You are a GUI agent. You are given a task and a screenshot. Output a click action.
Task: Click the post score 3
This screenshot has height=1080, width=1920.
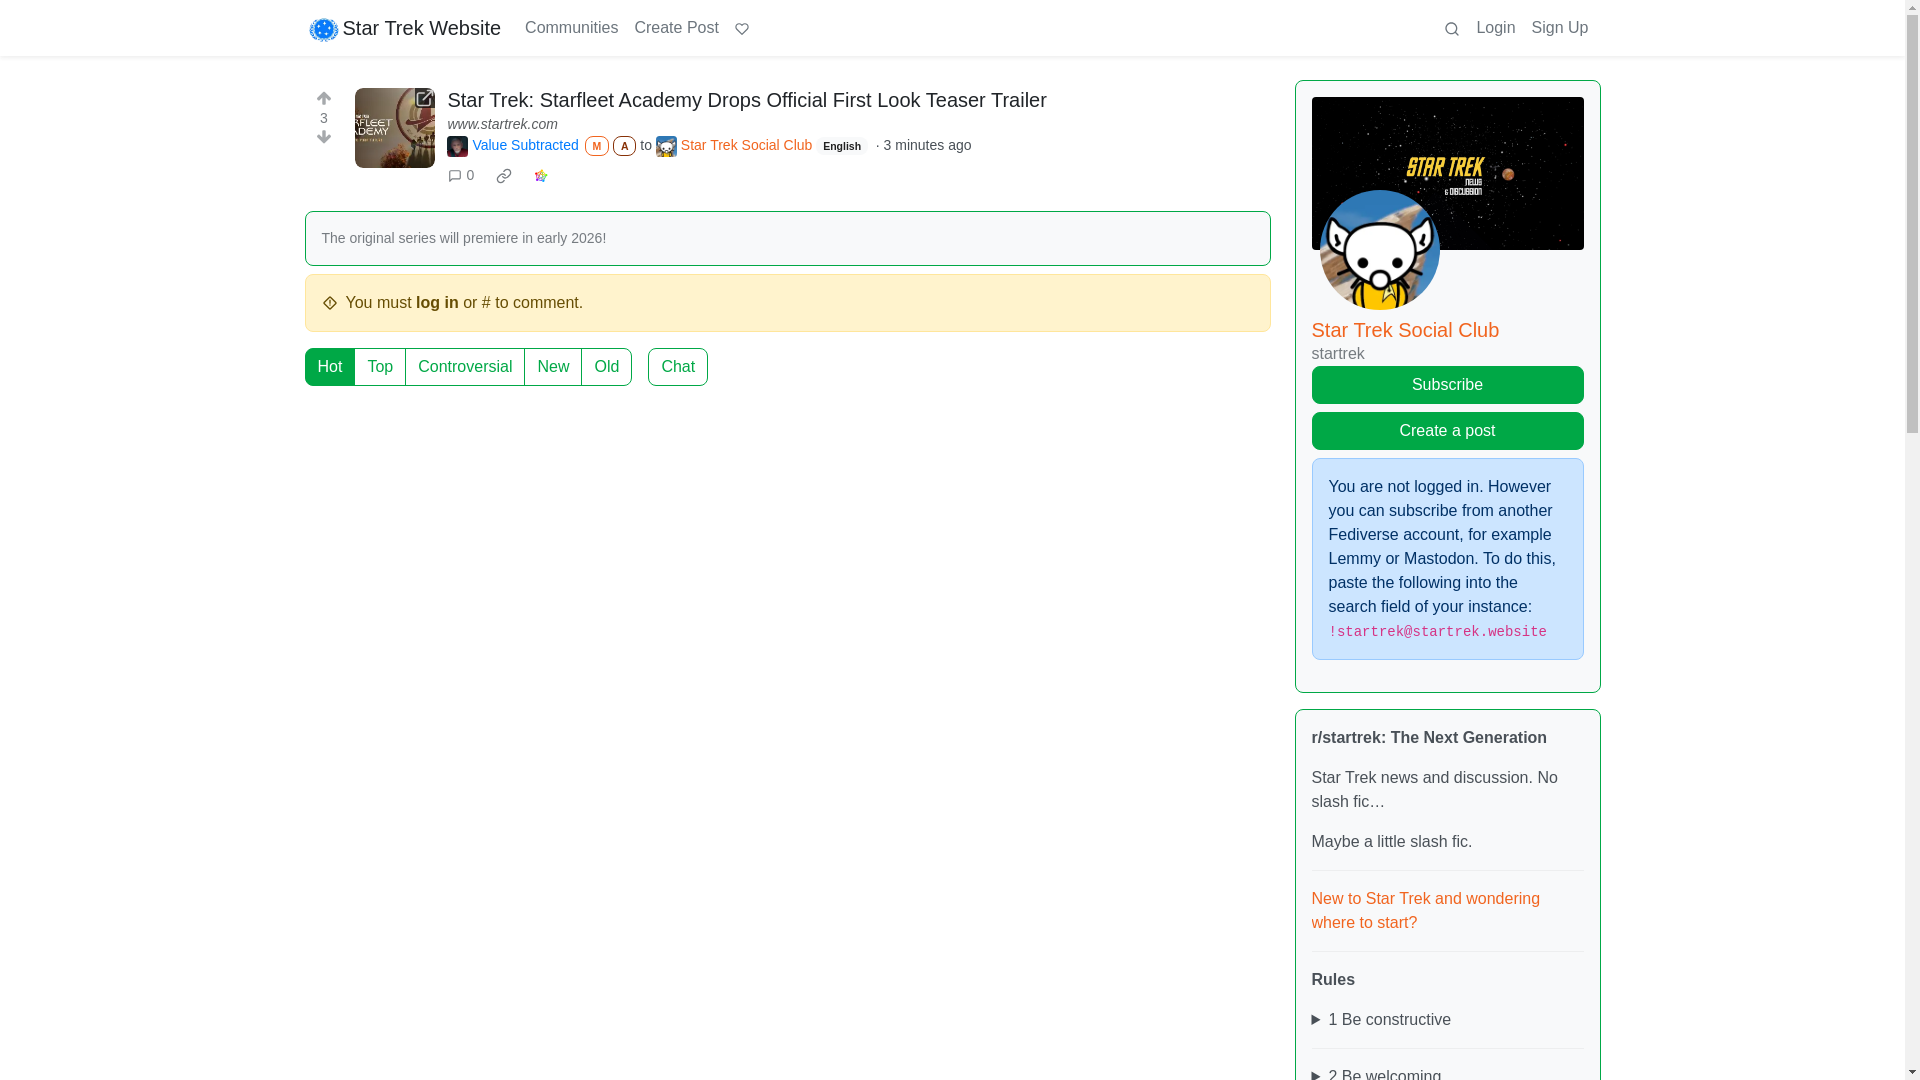coord(323,118)
